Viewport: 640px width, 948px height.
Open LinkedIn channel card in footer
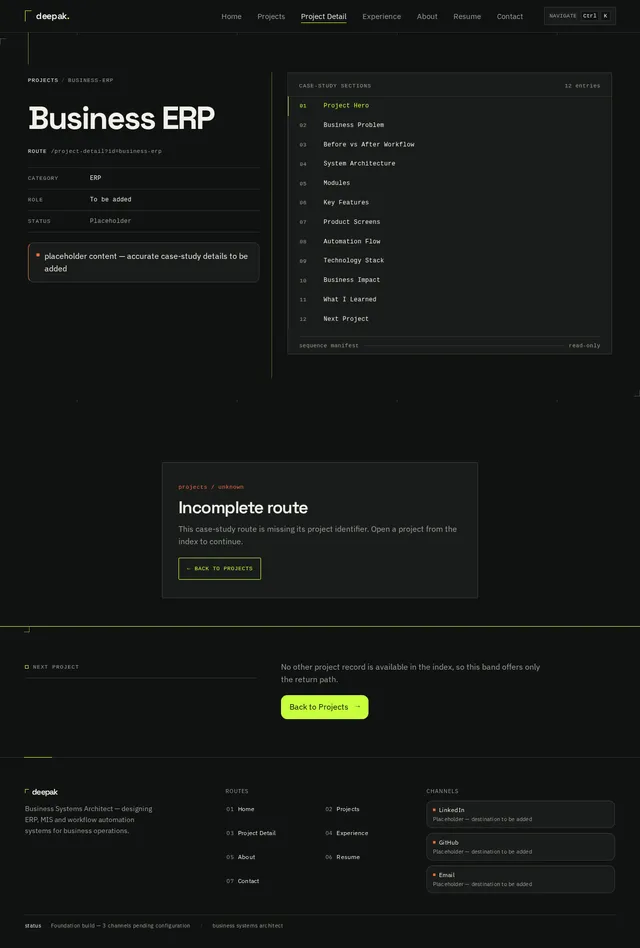[520, 814]
